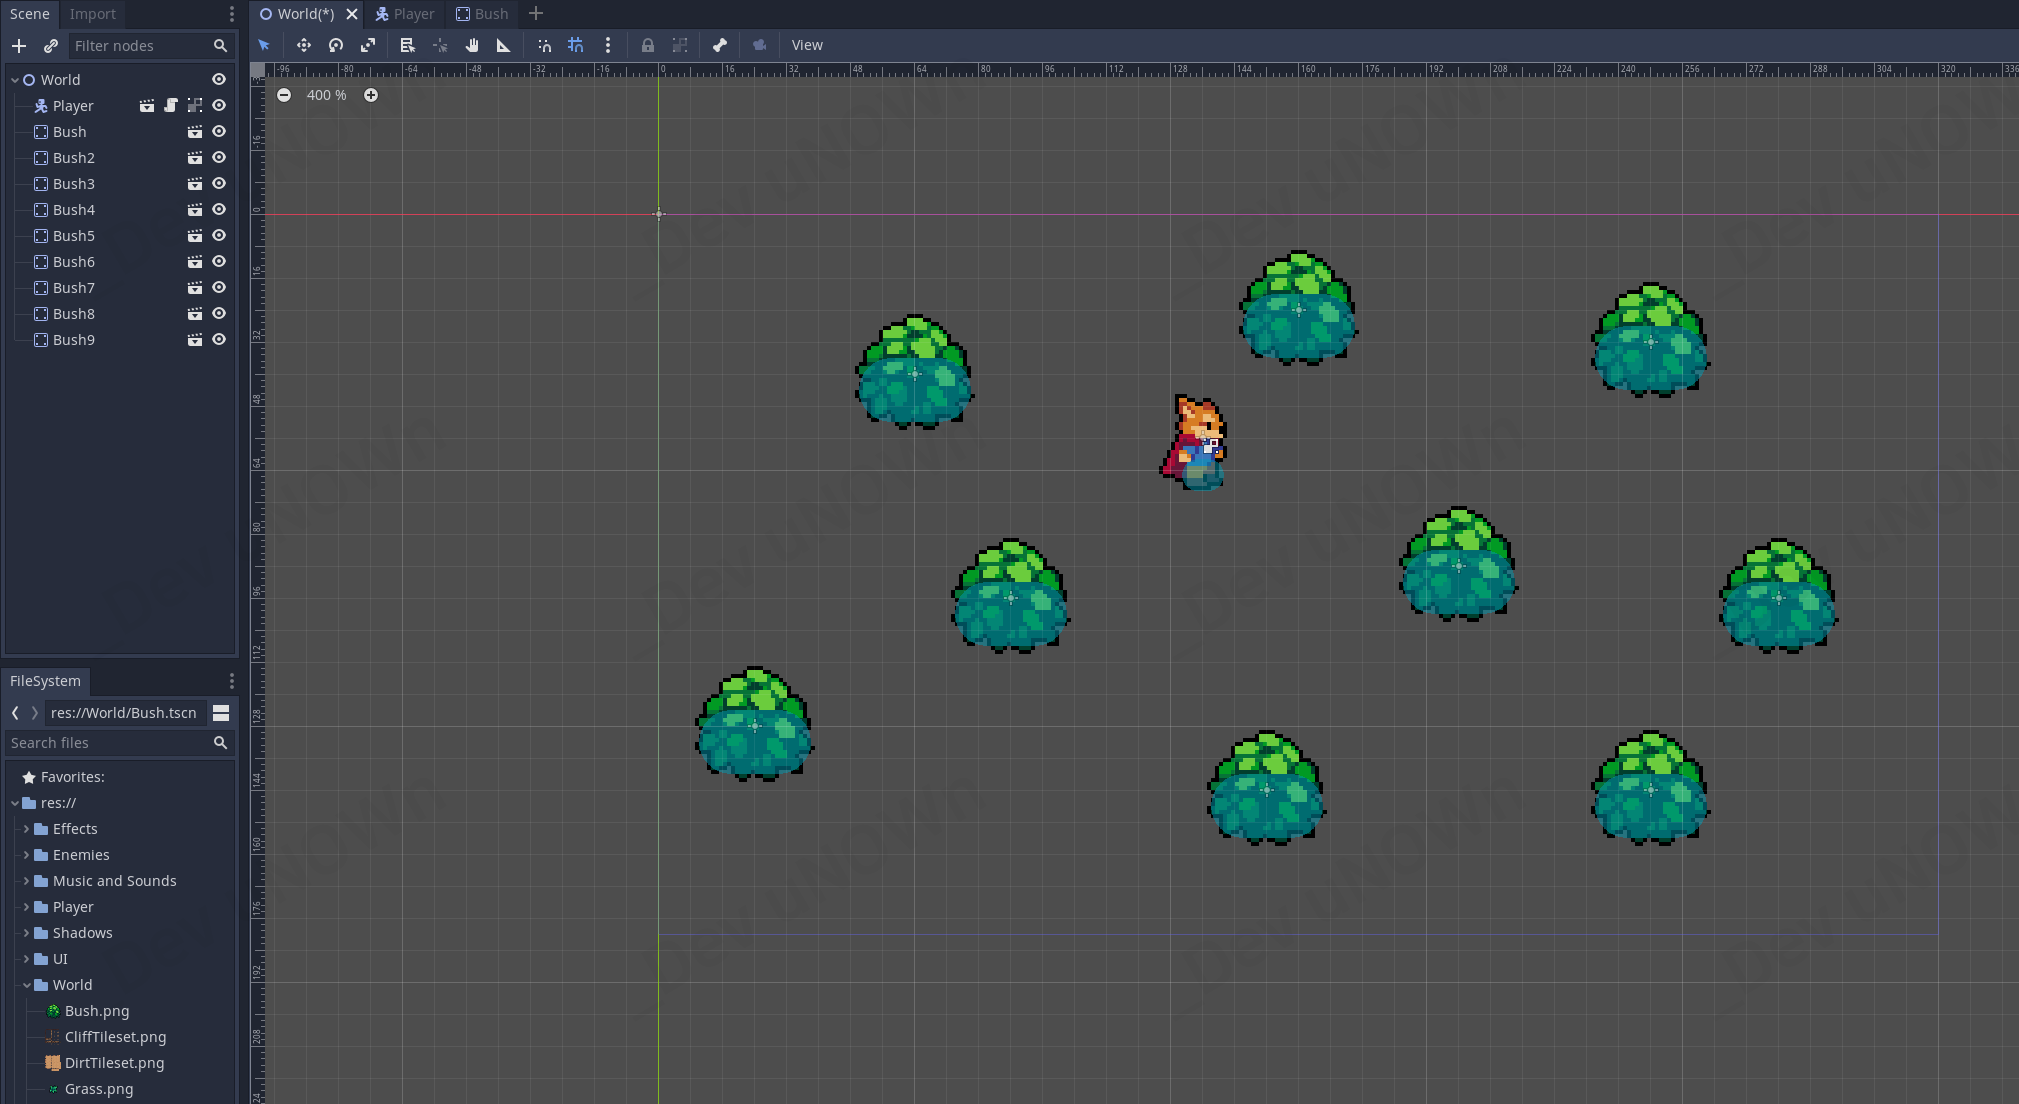
Task: Open snapping options three-dot menu
Action: click(x=608, y=45)
